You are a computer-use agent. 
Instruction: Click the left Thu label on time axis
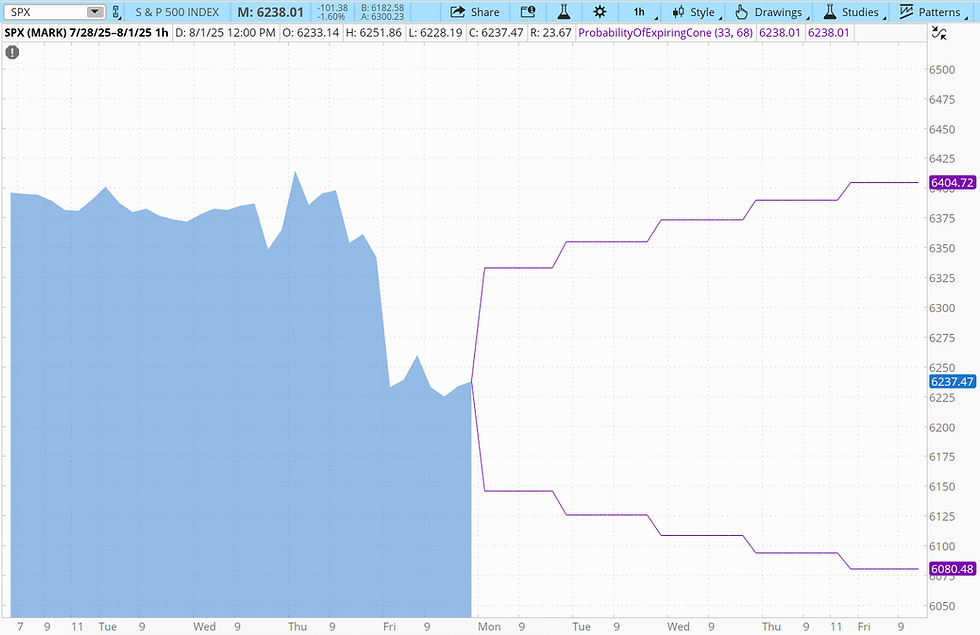point(298,626)
